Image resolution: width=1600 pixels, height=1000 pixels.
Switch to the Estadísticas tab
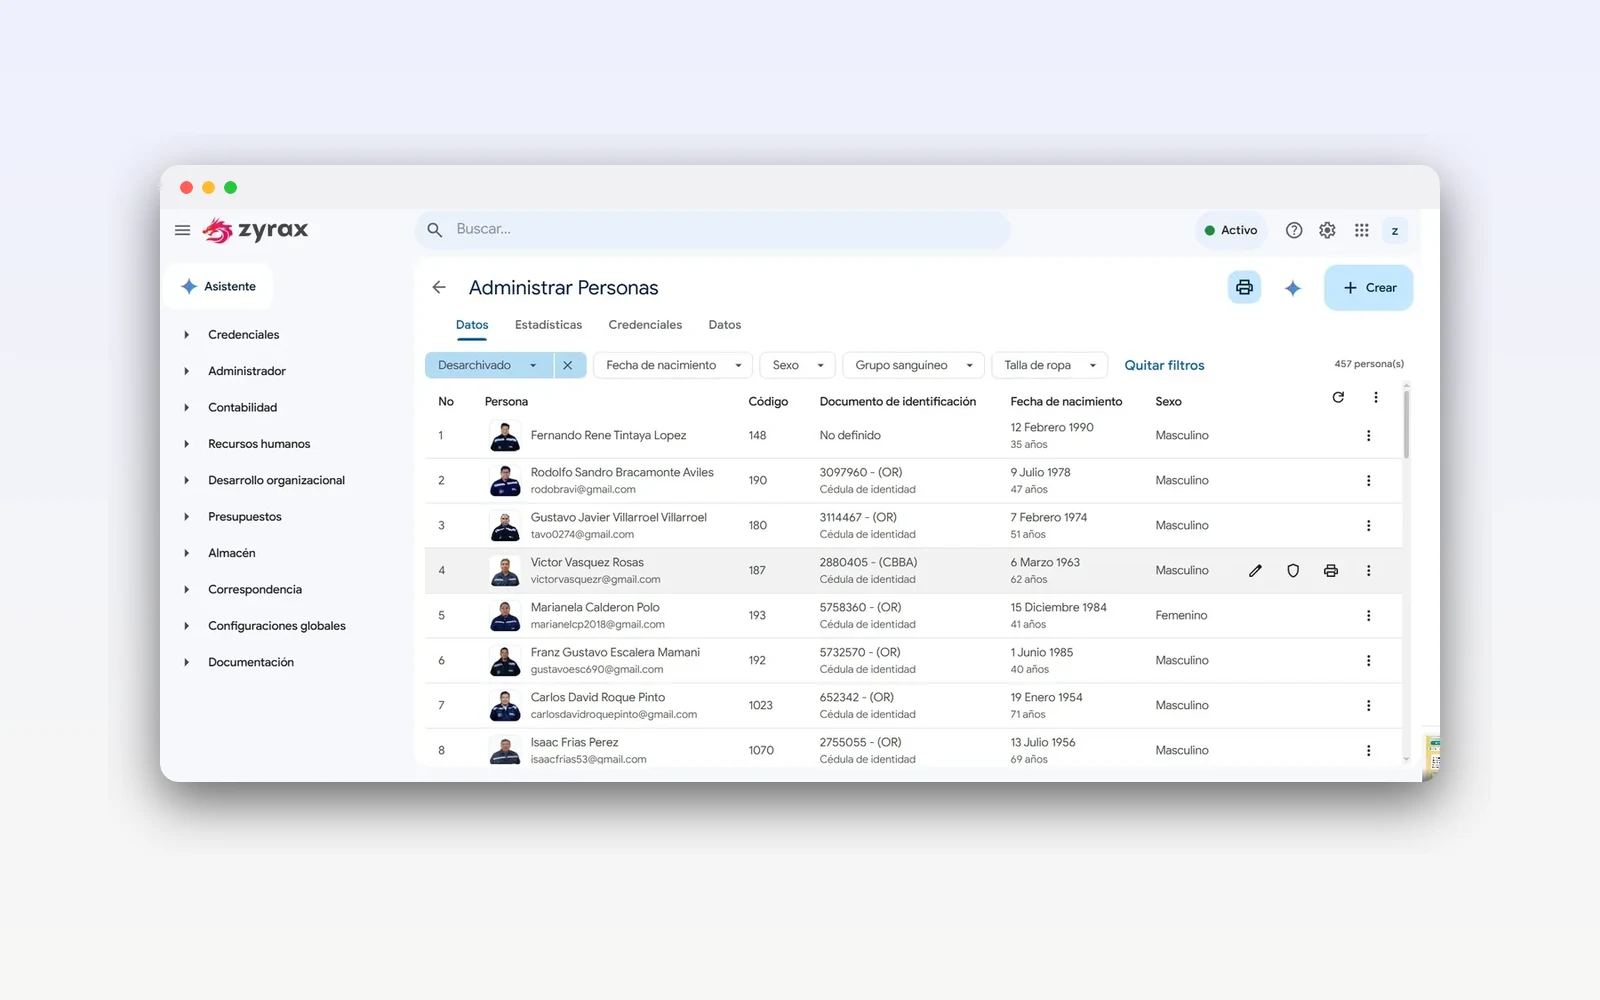click(x=548, y=325)
